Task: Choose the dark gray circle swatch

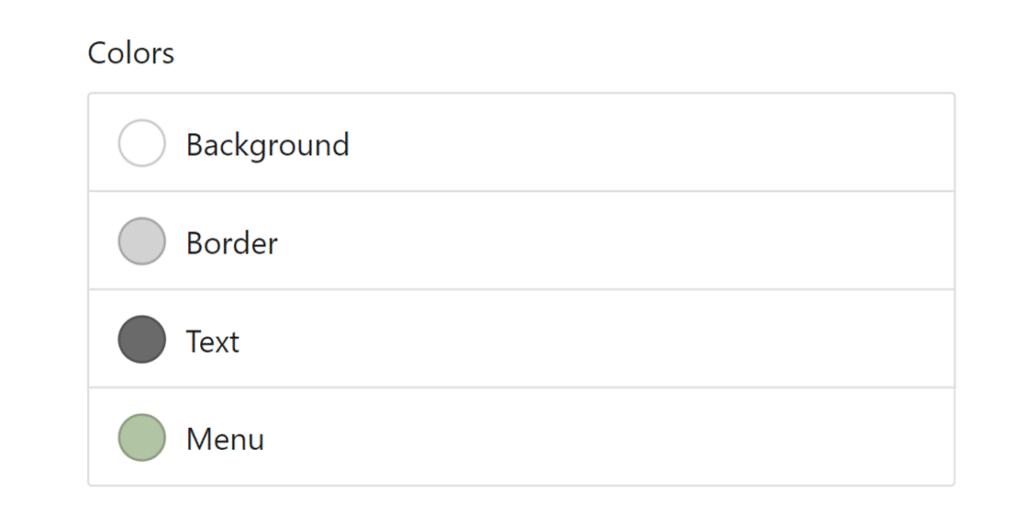Action: (x=141, y=339)
